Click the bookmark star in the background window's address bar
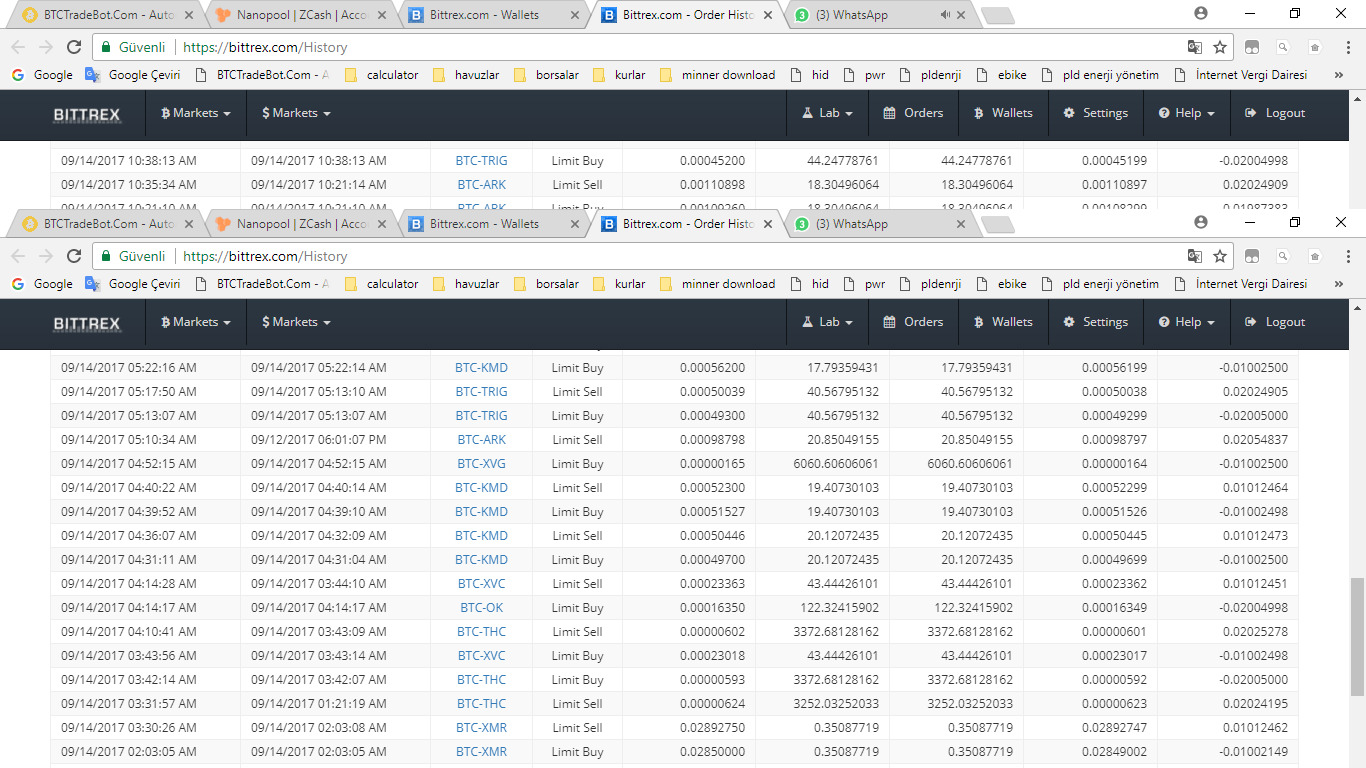Image resolution: width=1366 pixels, height=768 pixels. coord(1220,47)
